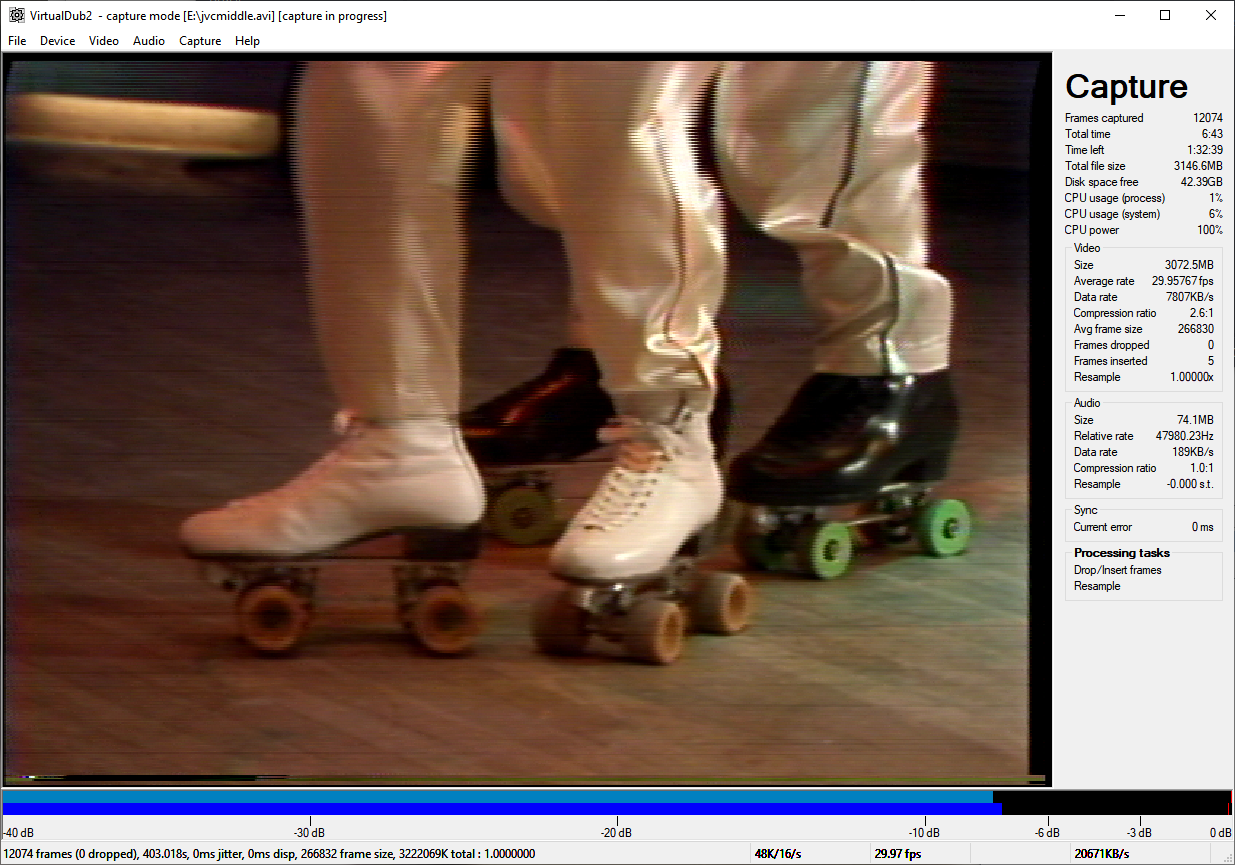The width and height of the screenshot is (1235, 865).
Task: Open the Capture menu
Action: point(200,41)
